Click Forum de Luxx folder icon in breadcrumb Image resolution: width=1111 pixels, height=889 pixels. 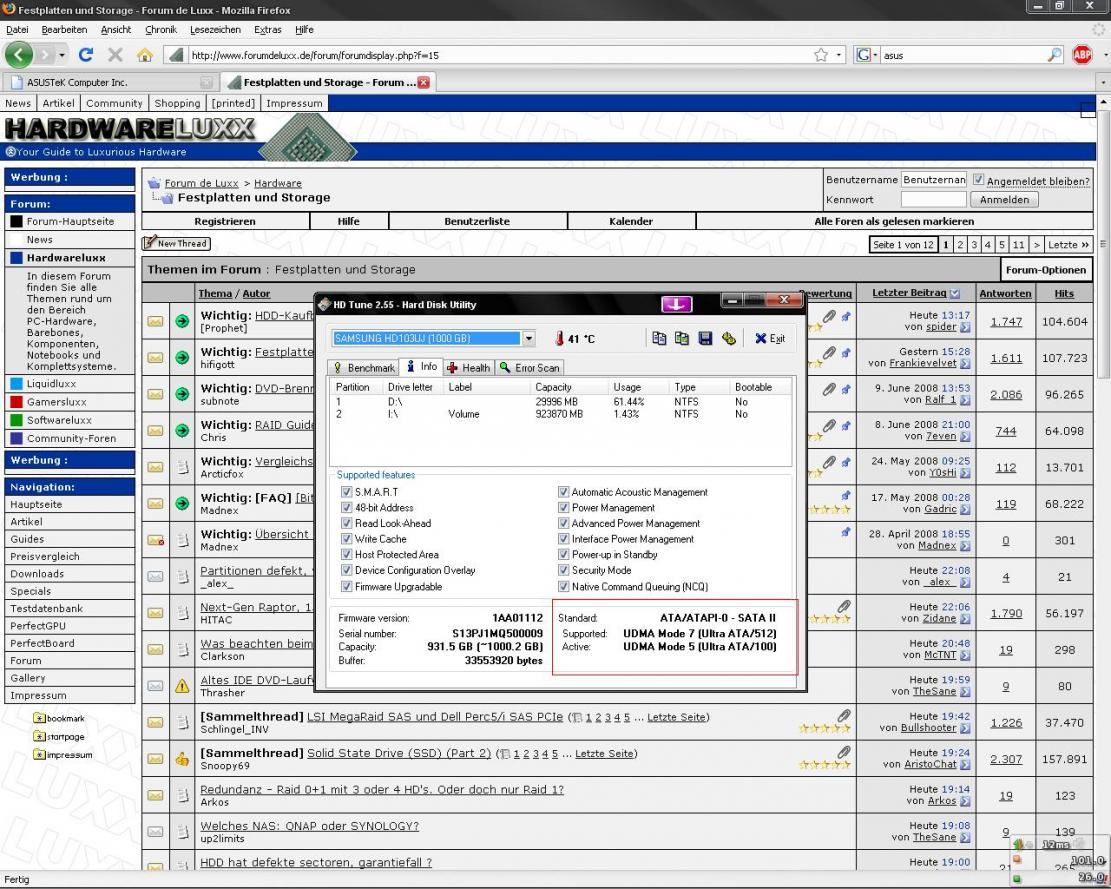click(x=154, y=183)
